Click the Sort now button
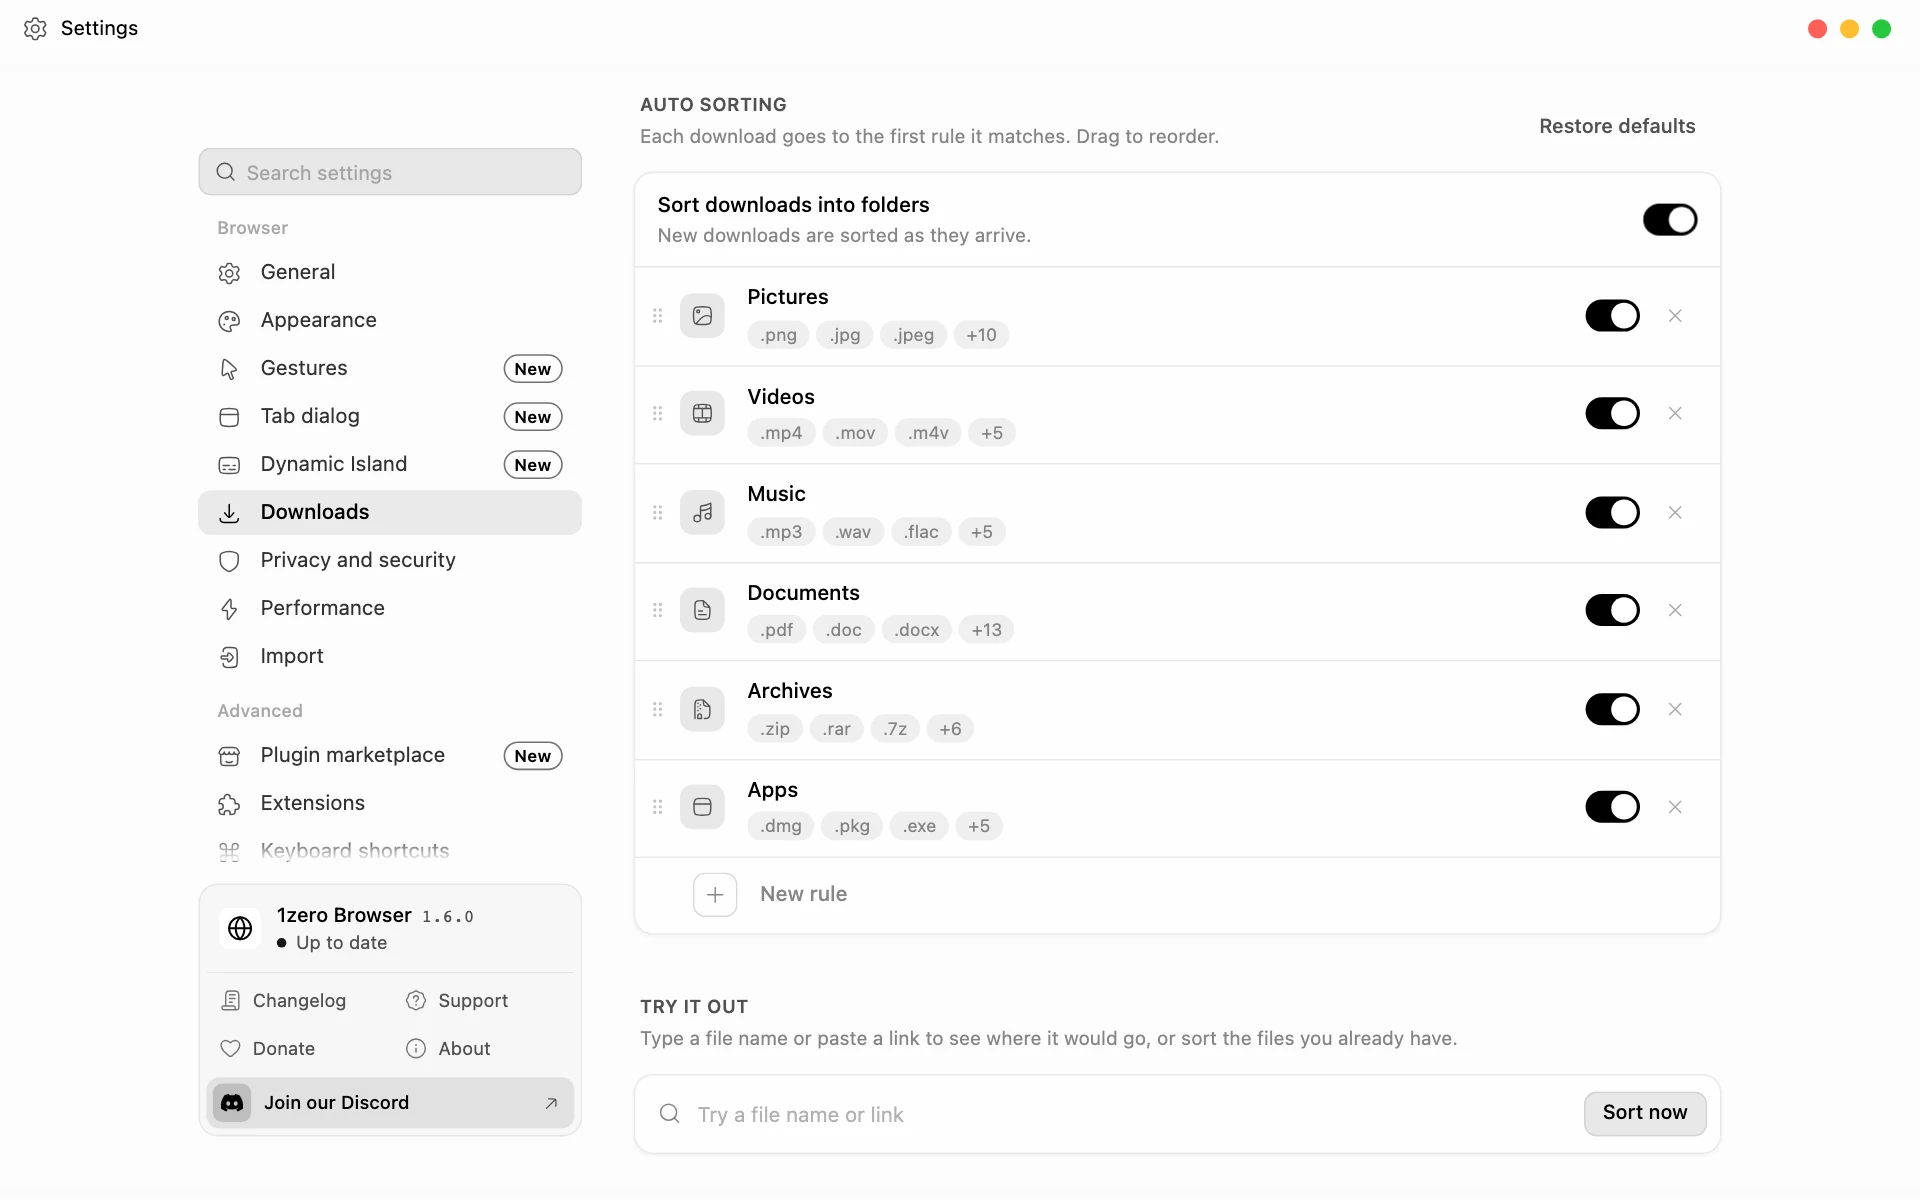Screen dimensions: 1920x1200 (x=1645, y=1113)
